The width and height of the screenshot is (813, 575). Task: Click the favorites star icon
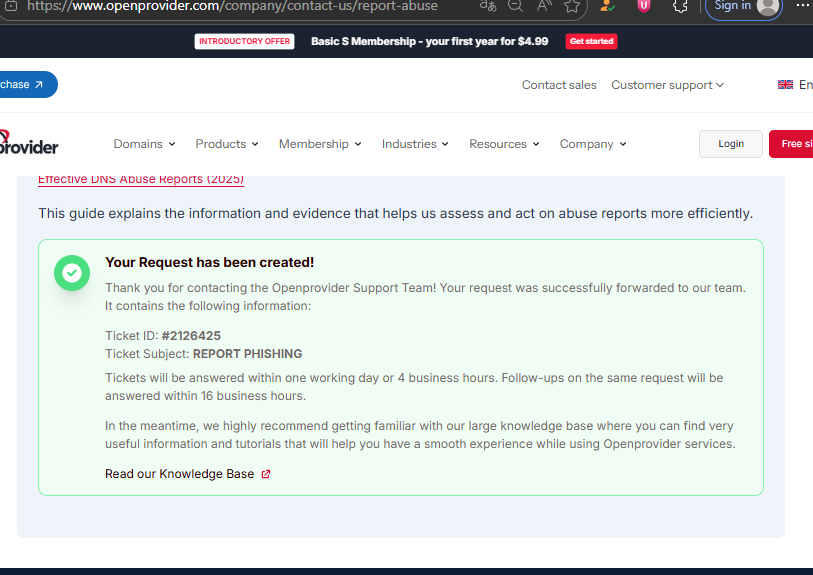tap(572, 6)
